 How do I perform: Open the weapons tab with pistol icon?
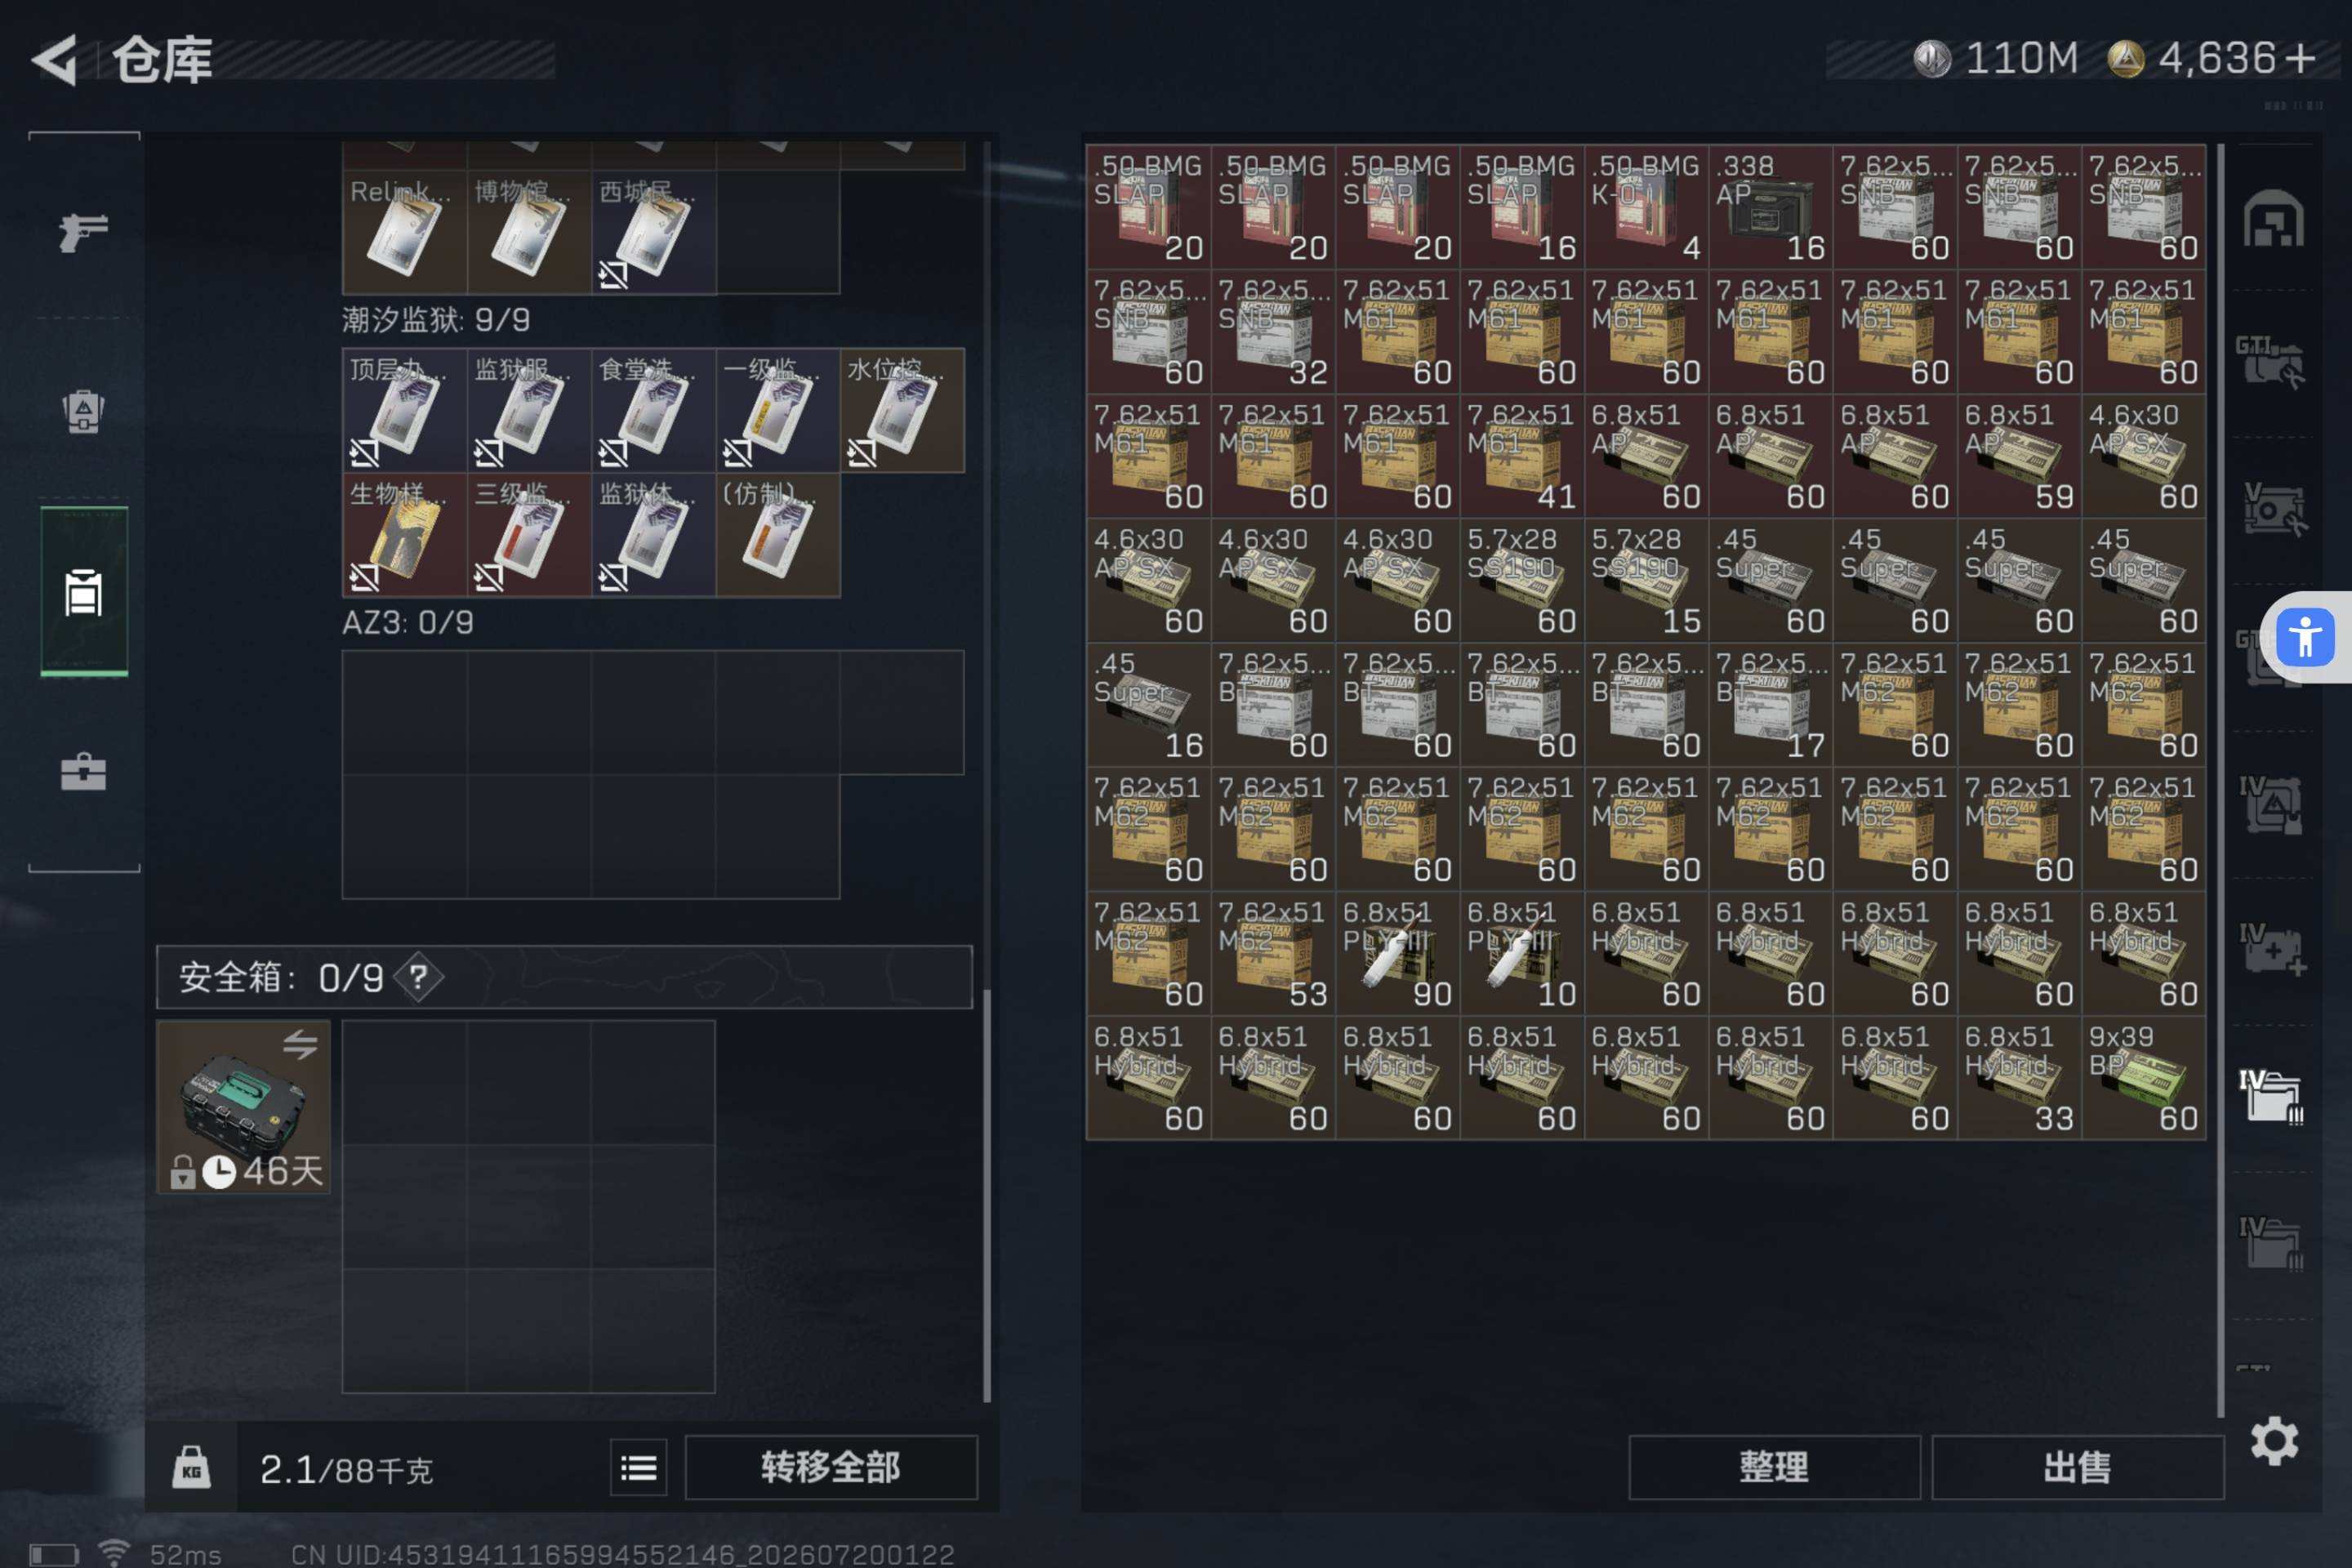pos(83,232)
